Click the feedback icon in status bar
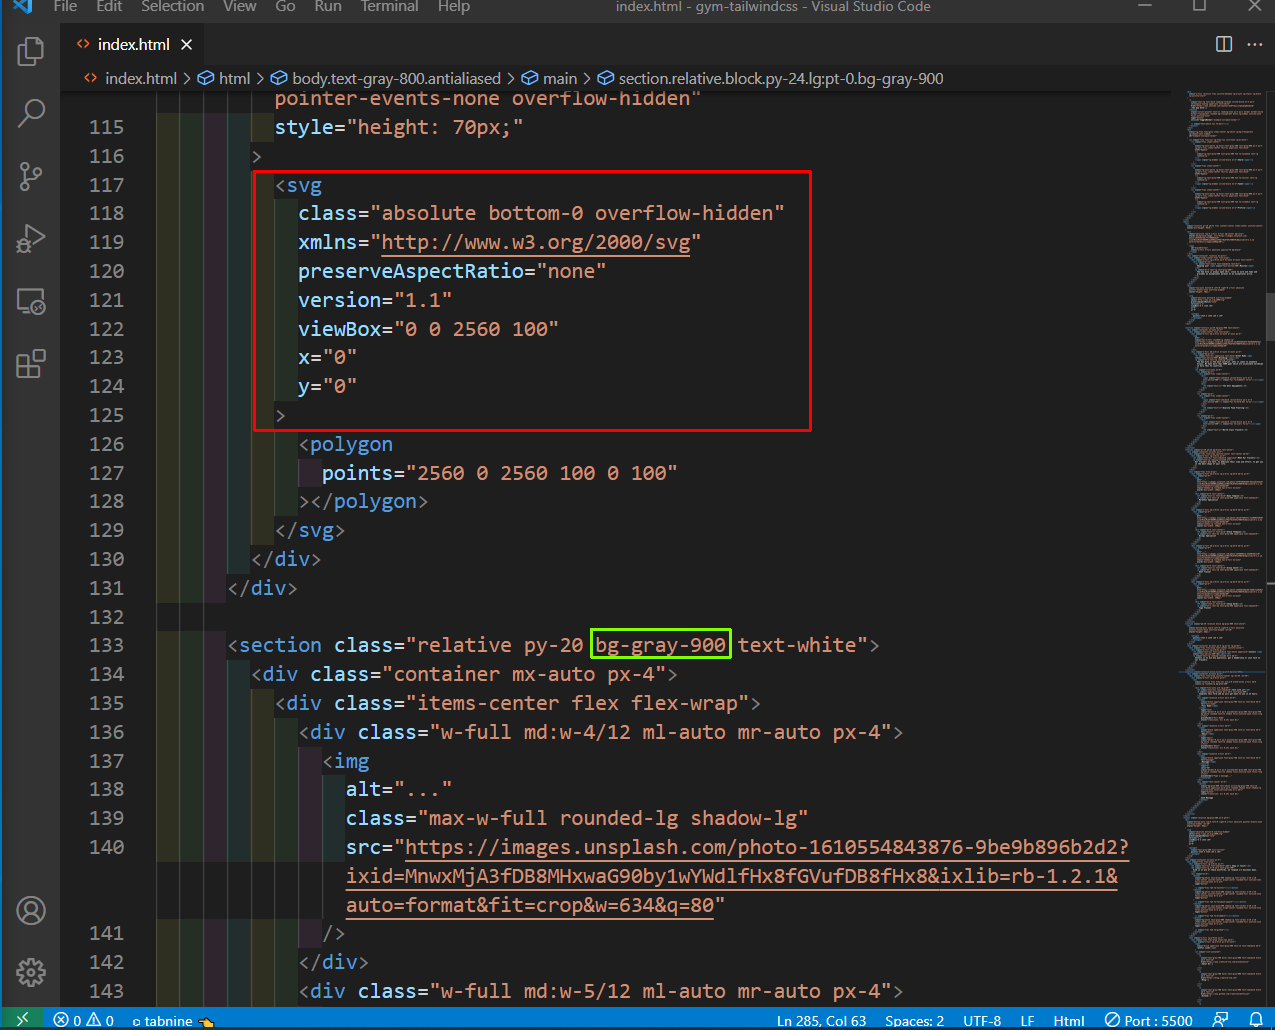 [x=1221, y=1021]
